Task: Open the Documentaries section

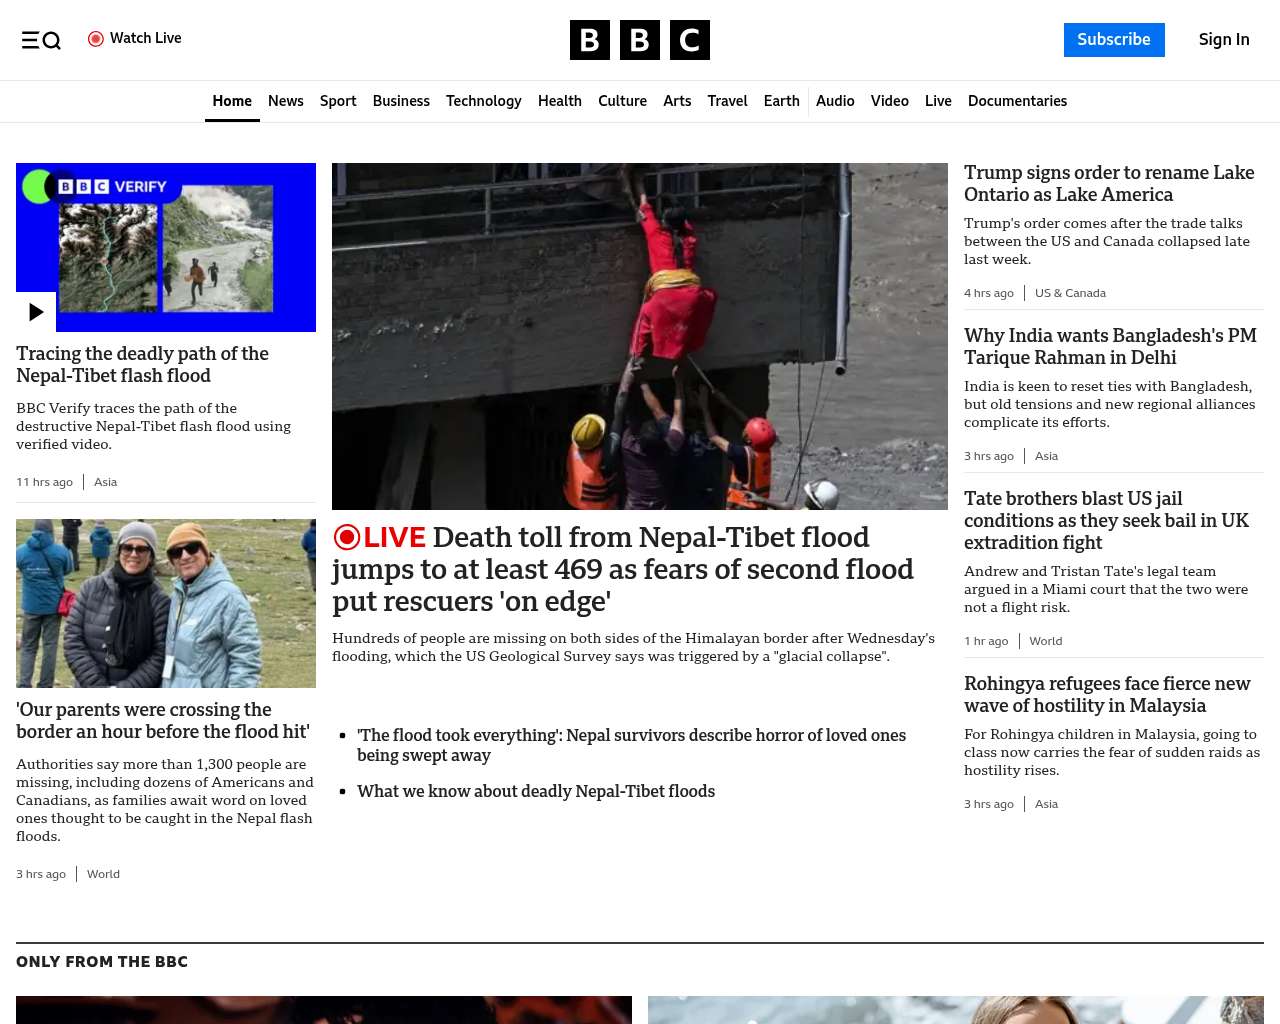Action: (1017, 101)
